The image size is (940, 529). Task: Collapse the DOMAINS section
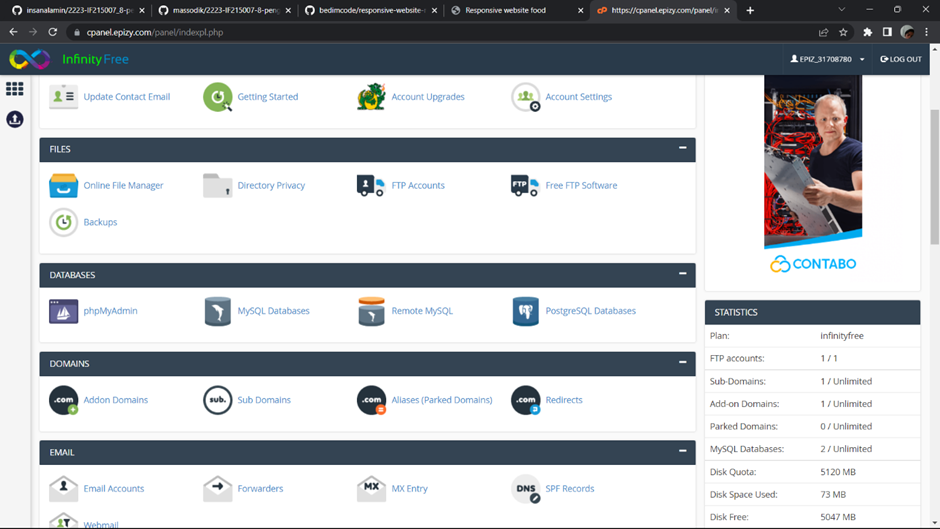coord(682,363)
